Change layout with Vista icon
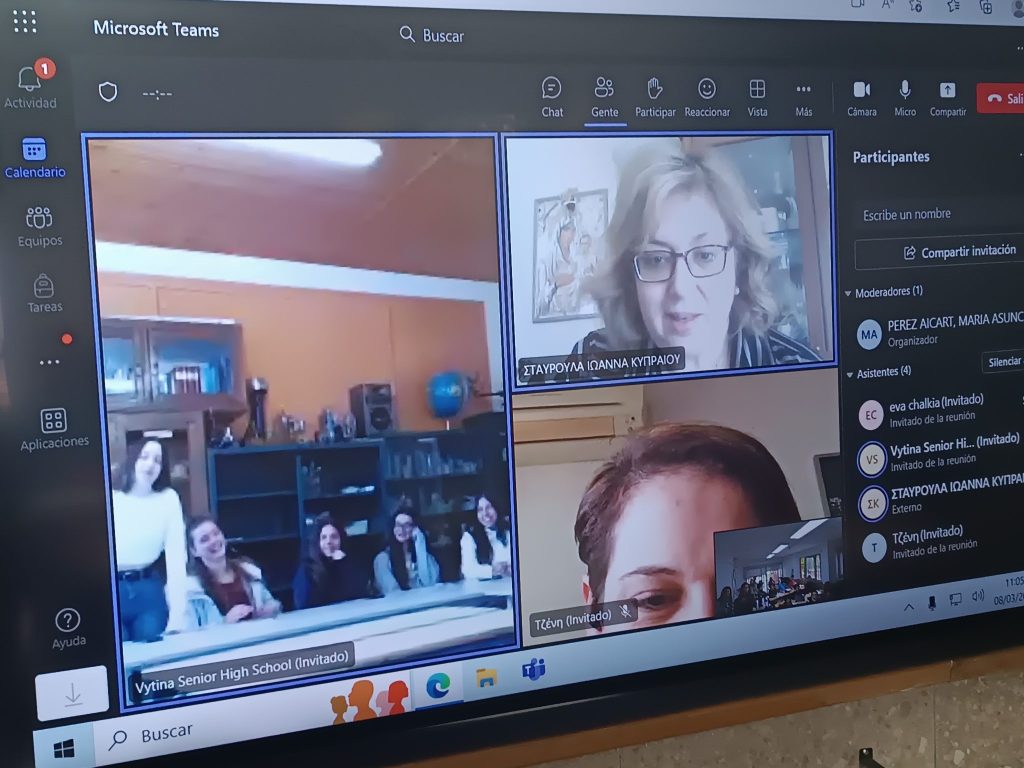The image size is (1024, 768). click(758, 96)
